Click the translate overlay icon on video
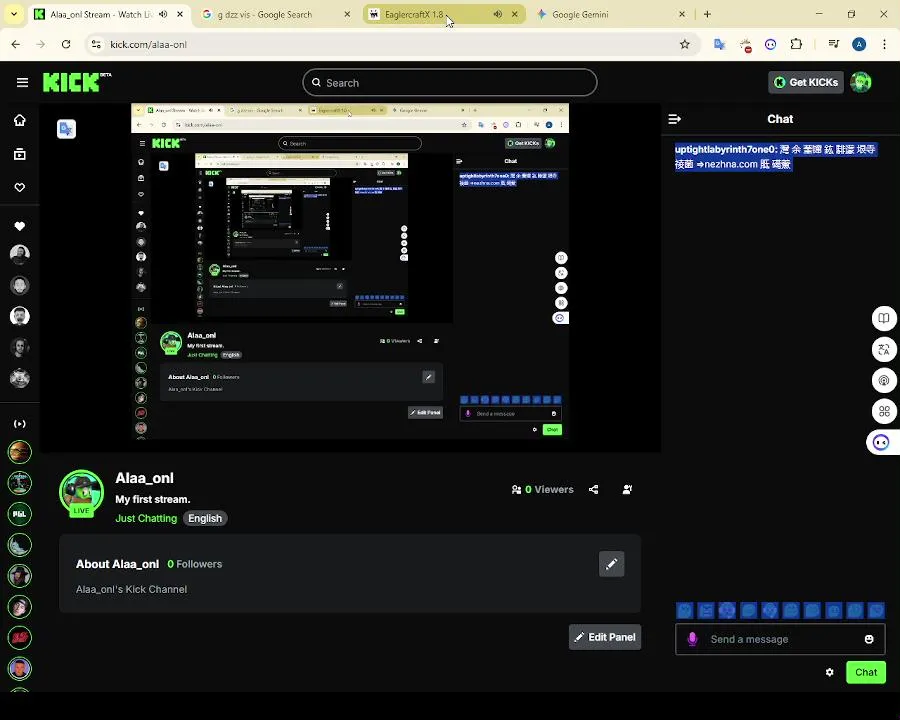The width and height of the screenshot is (900, 720). [x=66, y=129]
